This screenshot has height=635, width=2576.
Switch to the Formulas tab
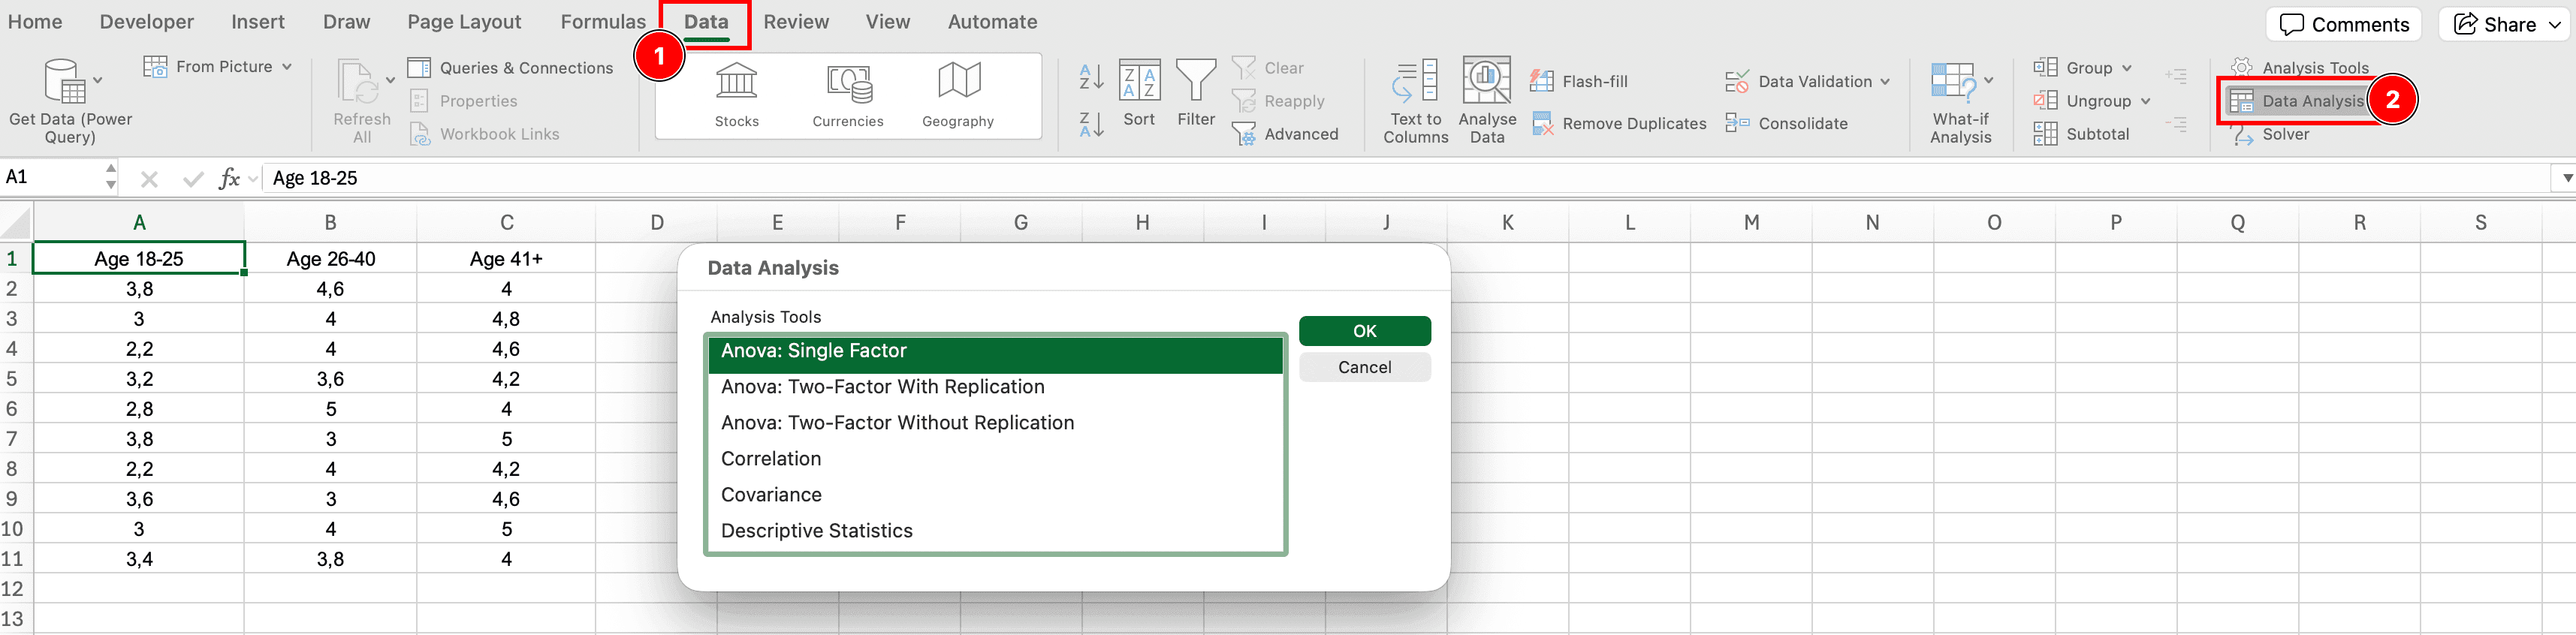tap(603, 22)
